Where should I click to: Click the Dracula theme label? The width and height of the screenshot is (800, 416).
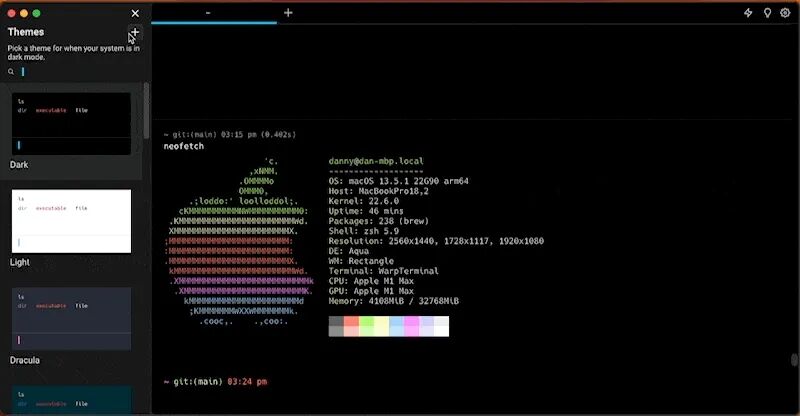[24, 360]
